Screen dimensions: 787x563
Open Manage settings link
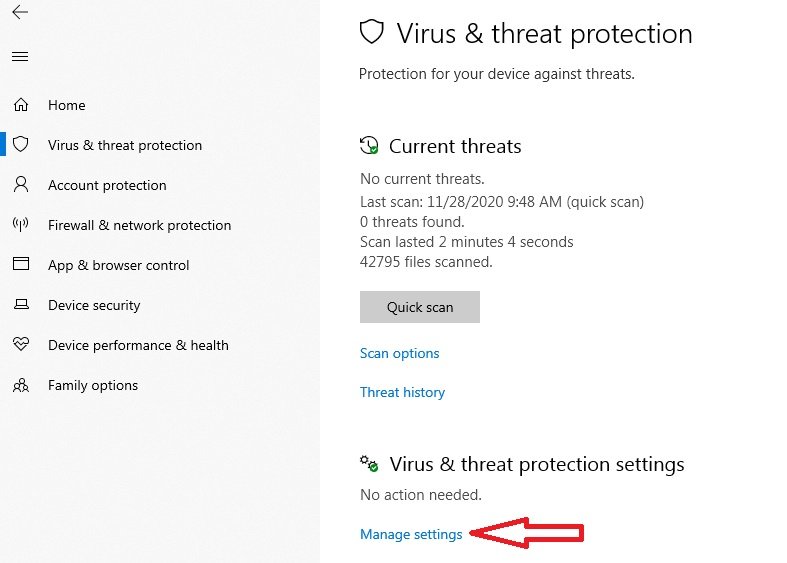(411, 534)
